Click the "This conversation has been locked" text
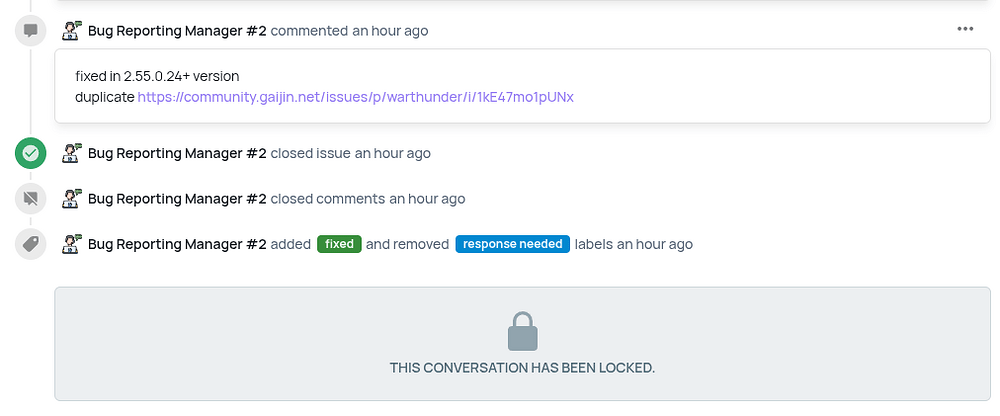Image resolution: width=1000 pixels, height=416 pixels. (x=522, y=368)
